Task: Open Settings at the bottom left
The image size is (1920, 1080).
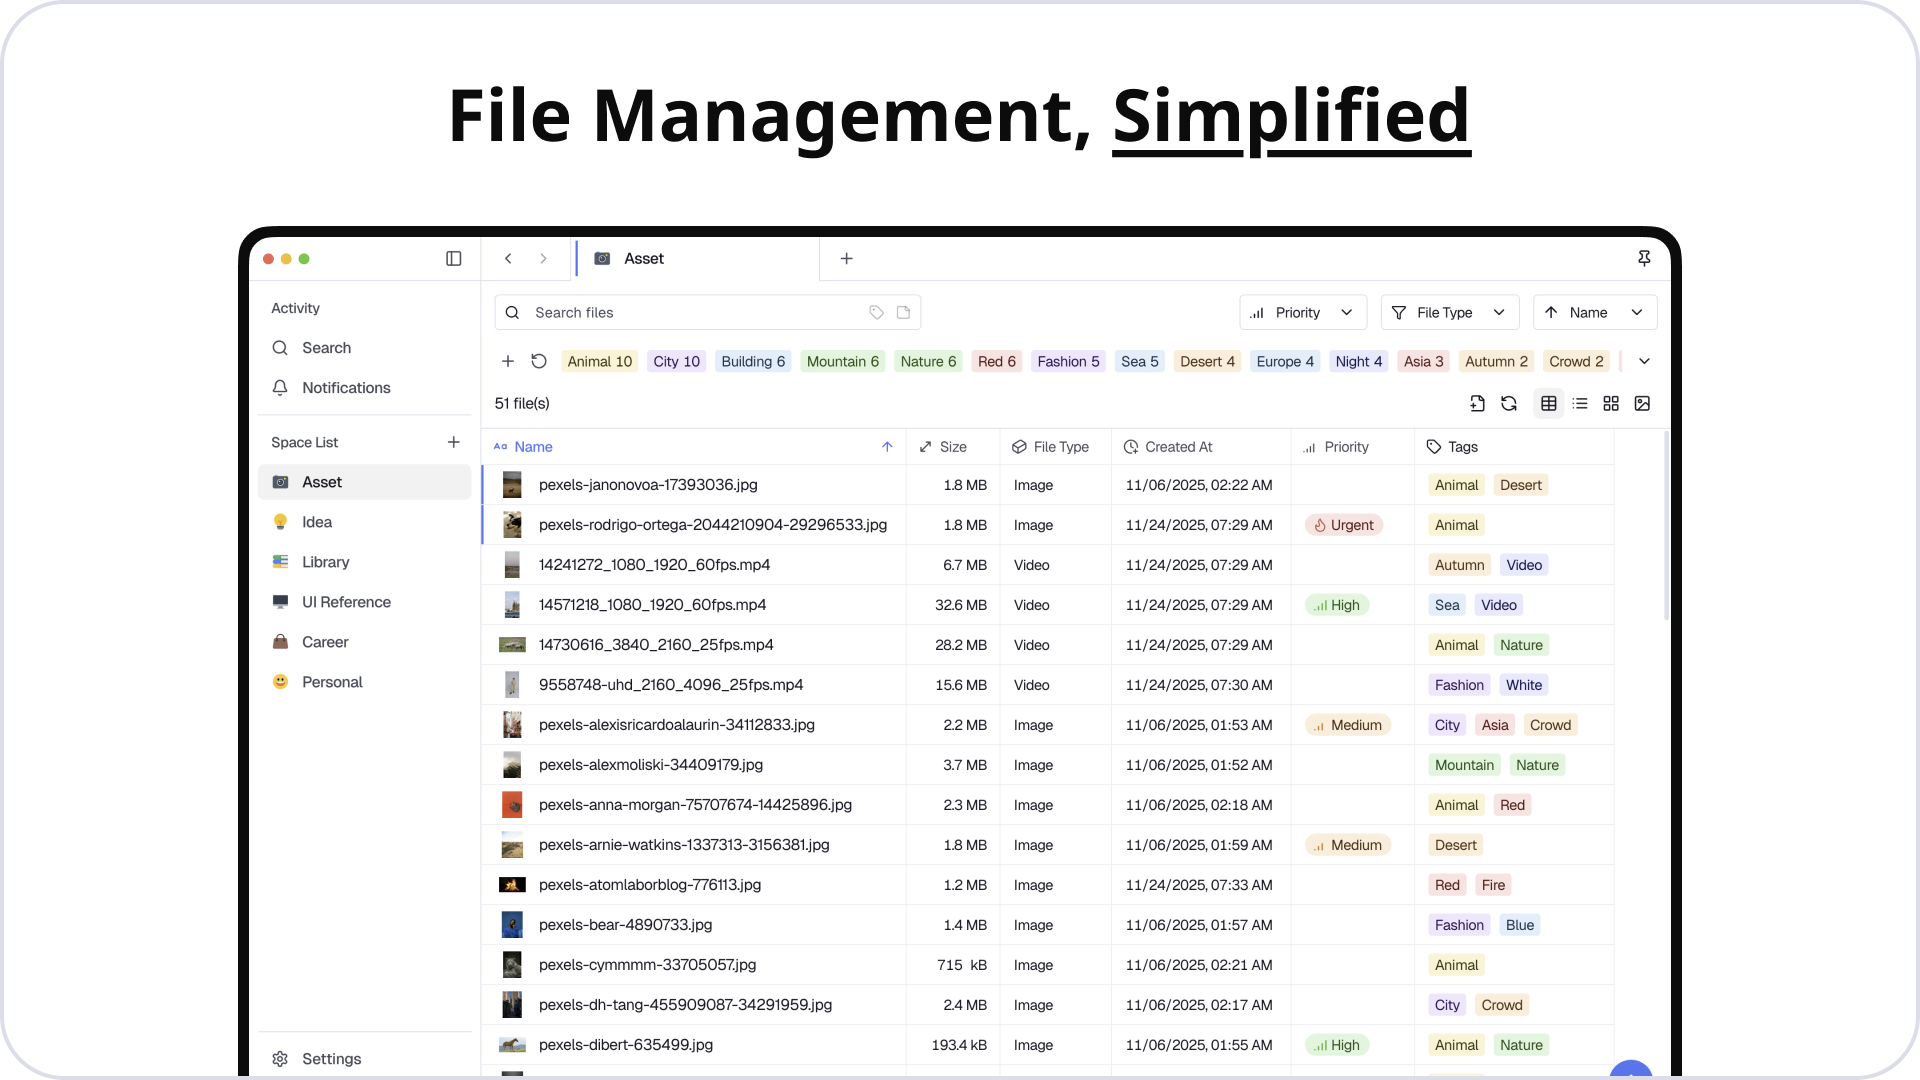Action: pyautogui.click(x=331, y=1058)
